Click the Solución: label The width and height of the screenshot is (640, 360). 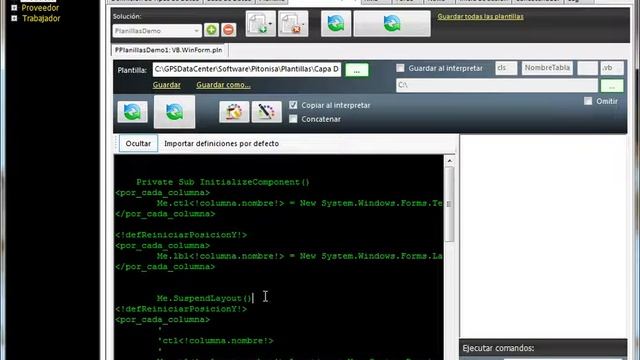(x=127, y=16)
